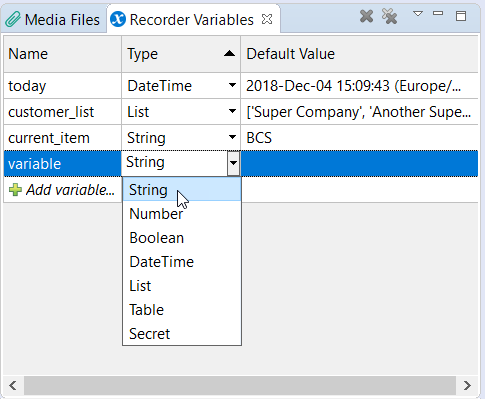Screen dimensions: 485x399
Task: Click the Add variable... link
Action: [x=70, y=190]
